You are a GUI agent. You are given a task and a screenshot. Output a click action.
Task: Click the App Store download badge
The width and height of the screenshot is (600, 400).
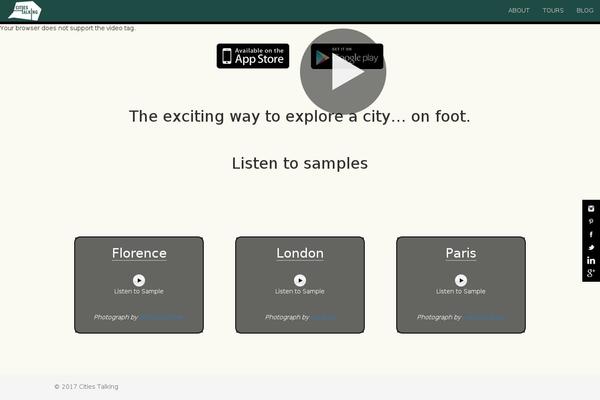tap(253, 56)
